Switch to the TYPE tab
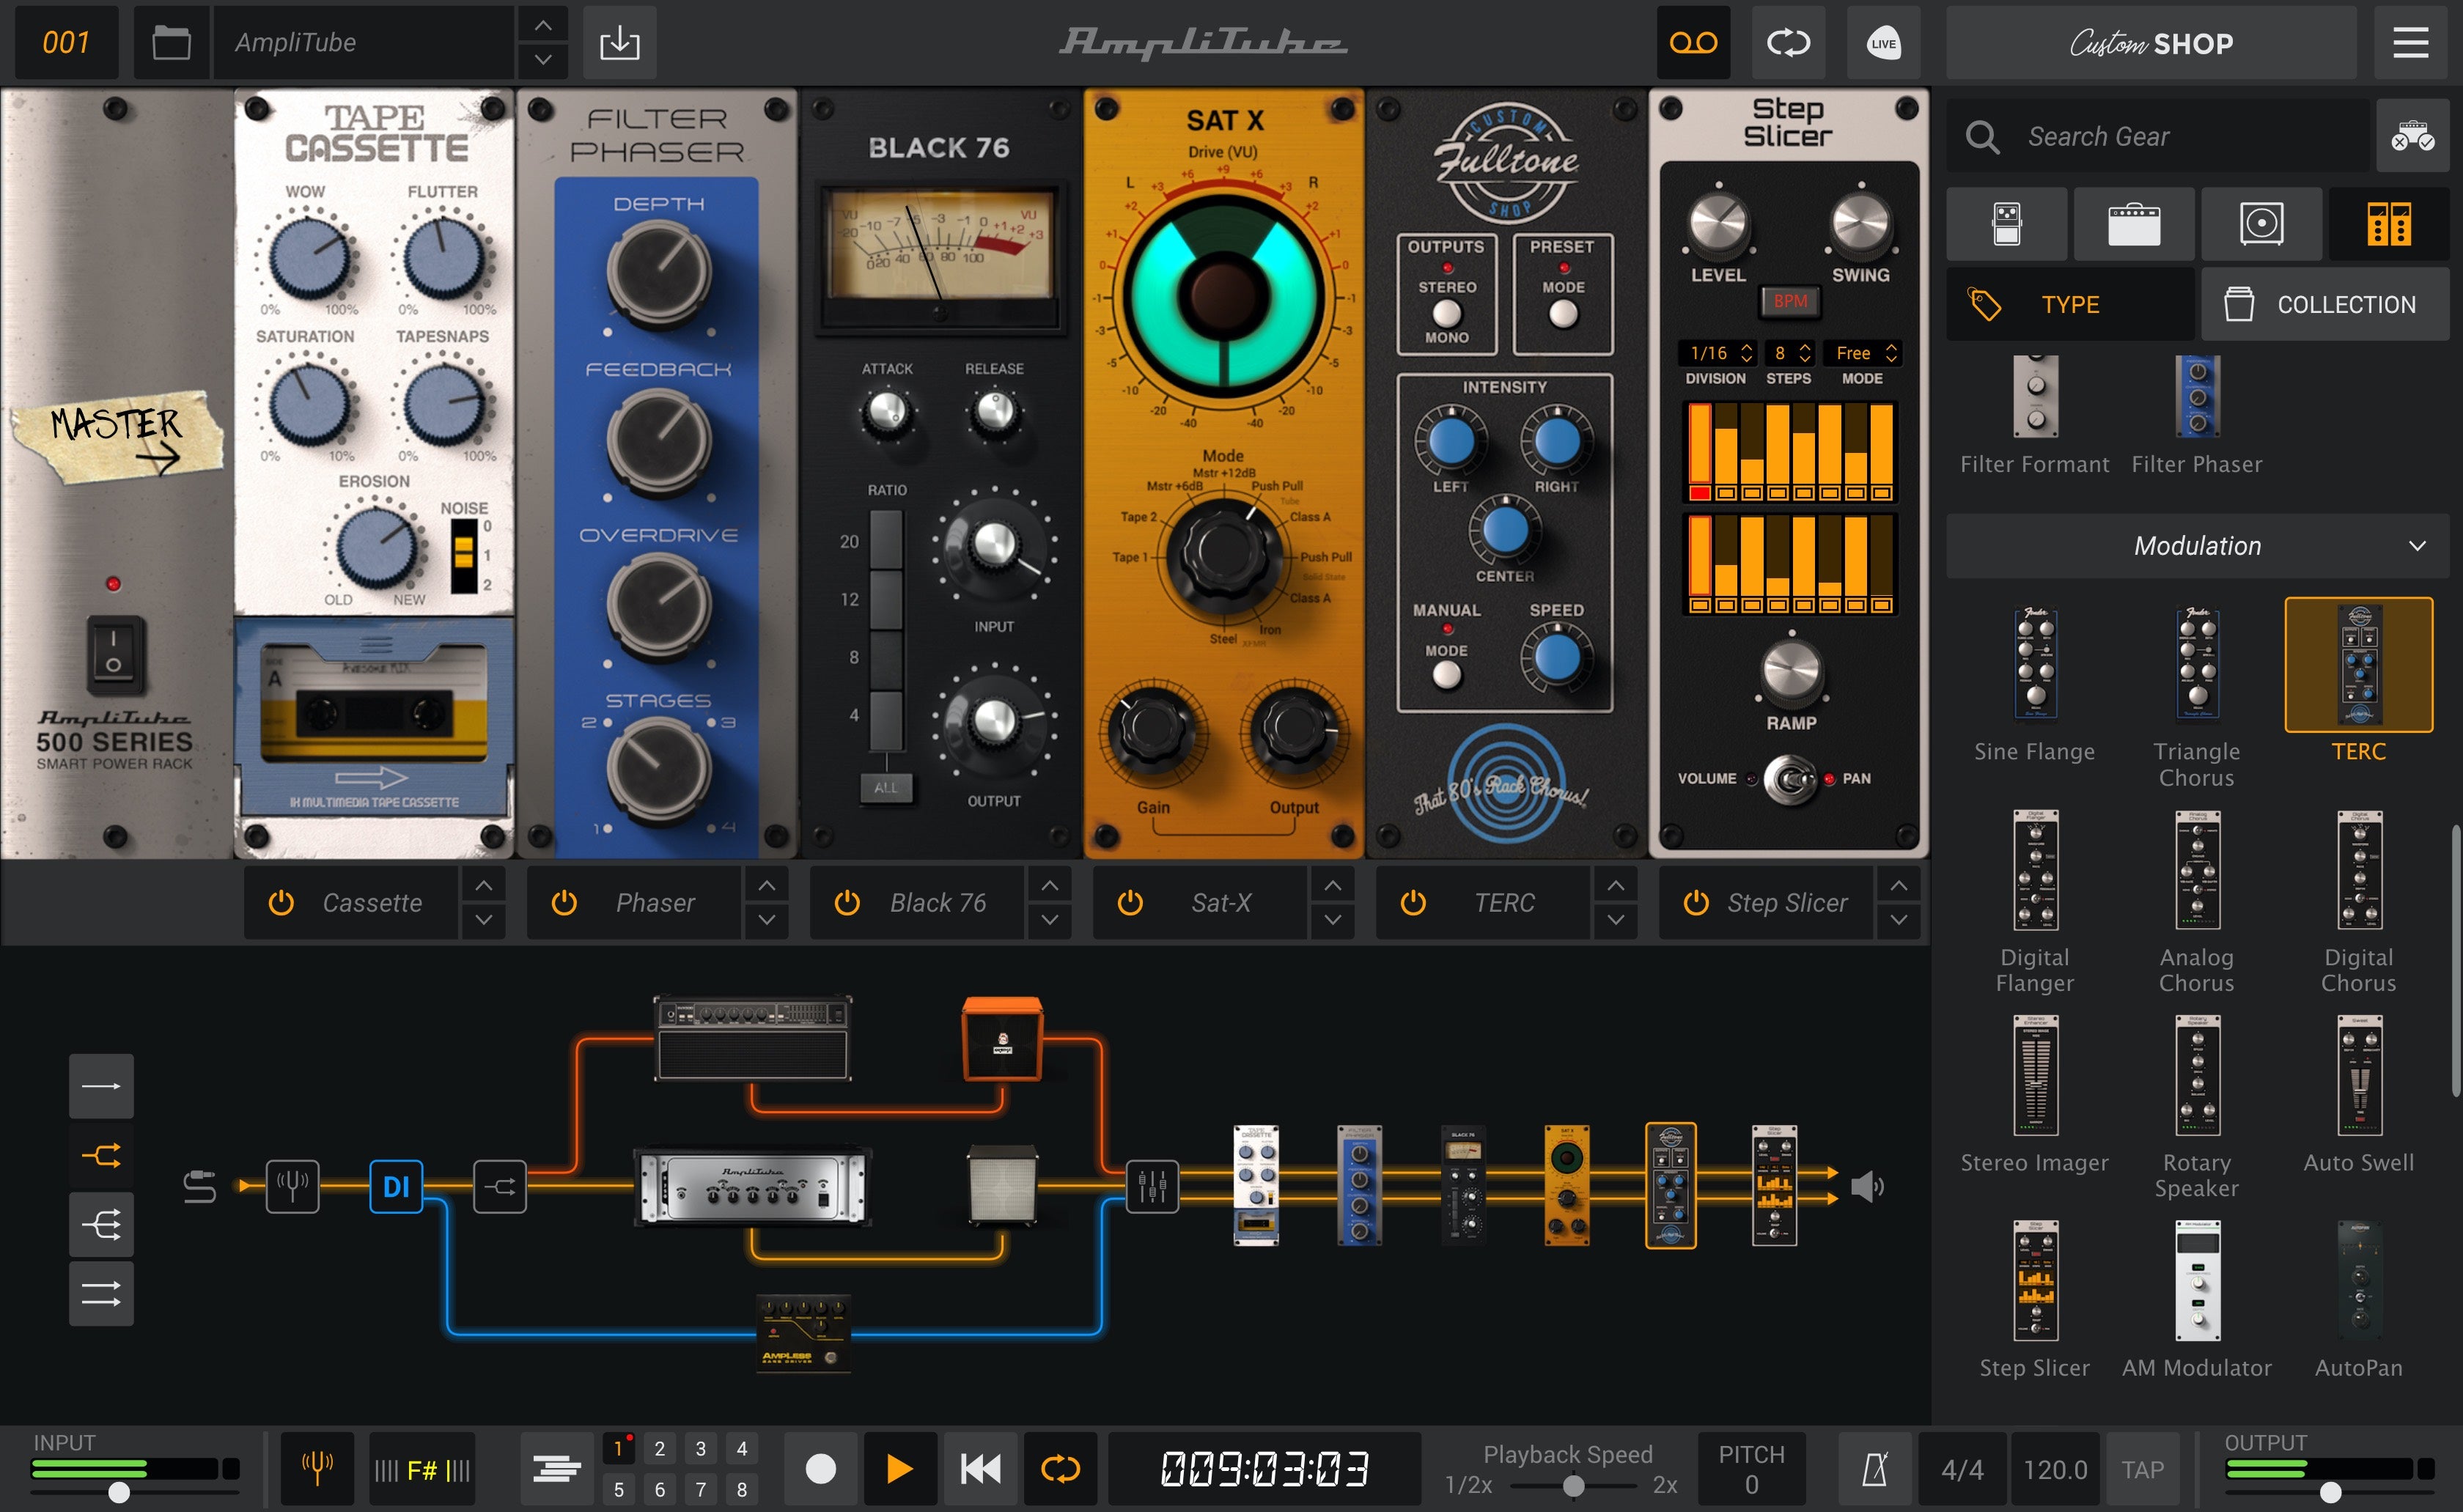The width and height of the screenshot is (2463, 1512). tap(2070, 304)
